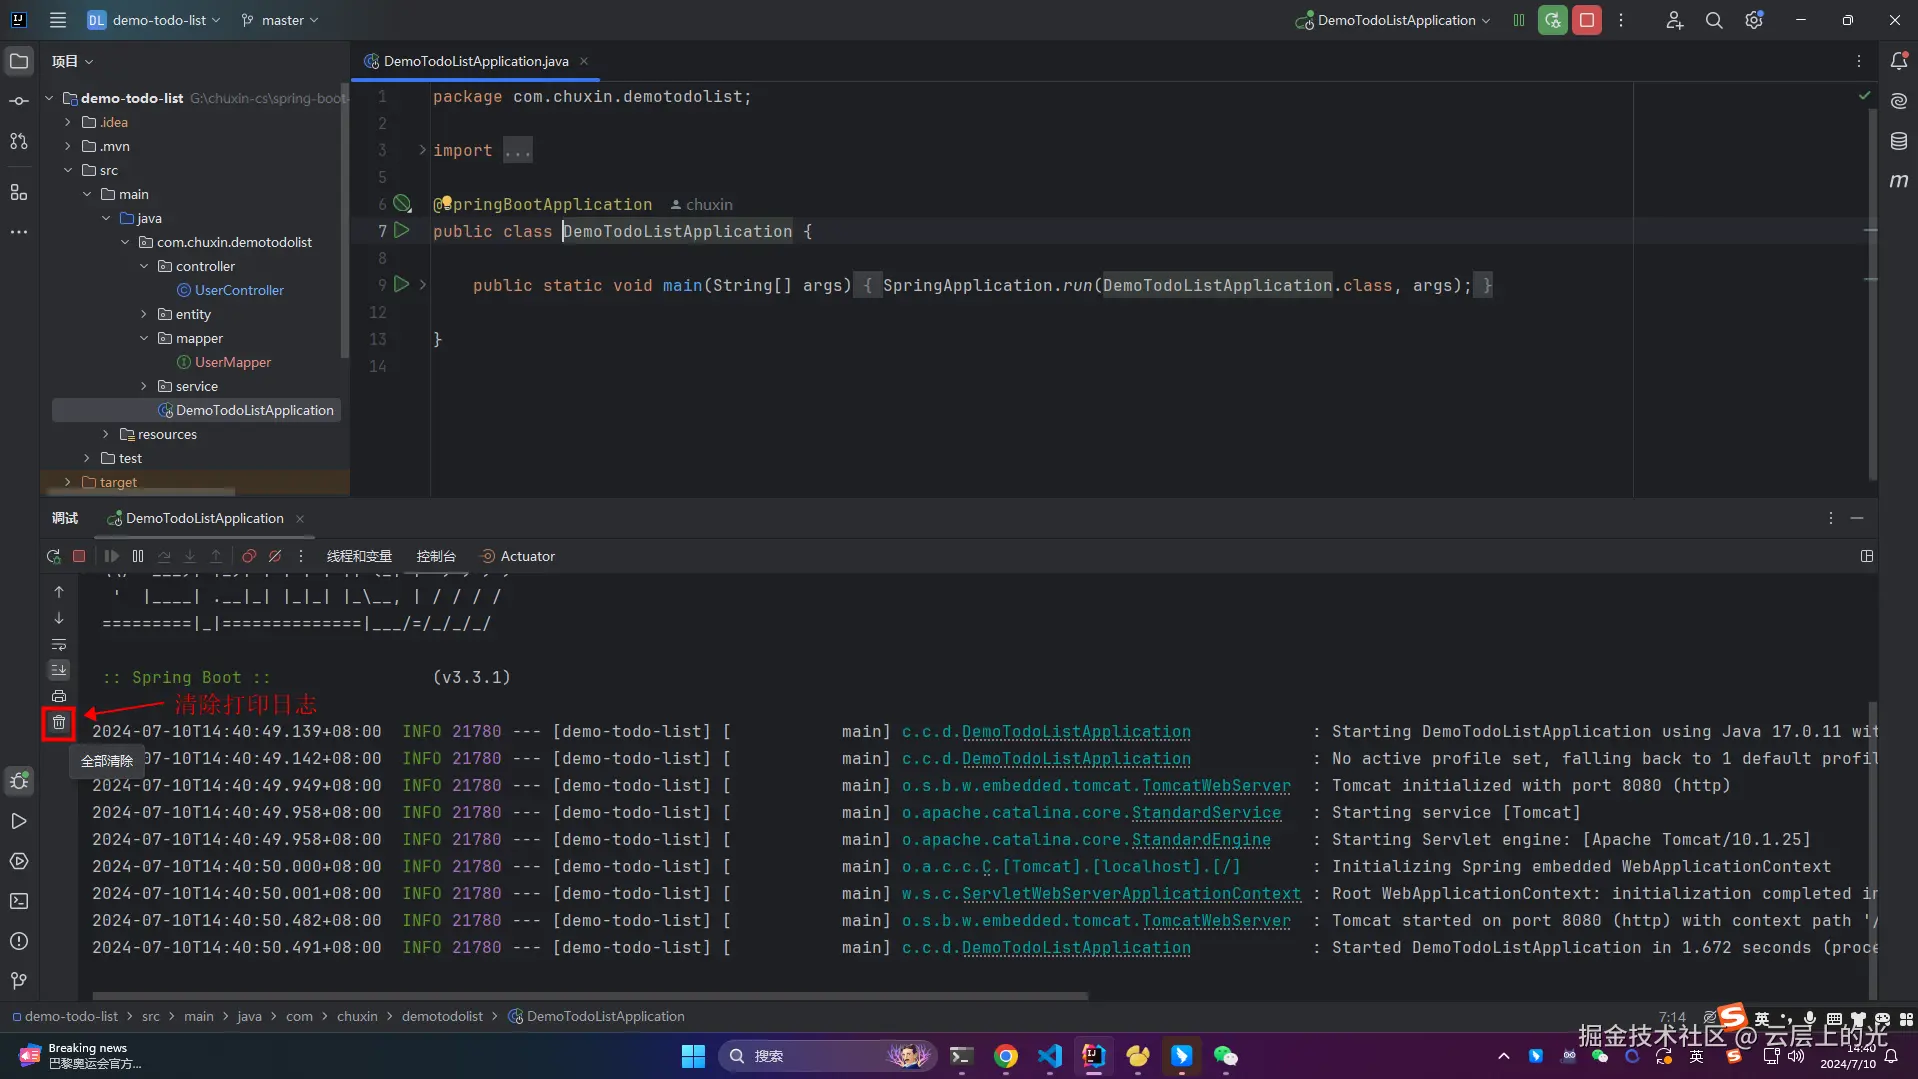Click the run gutter icon beside main method
This screenshot has width=1918, height=1079.
[x=402, y=285]
